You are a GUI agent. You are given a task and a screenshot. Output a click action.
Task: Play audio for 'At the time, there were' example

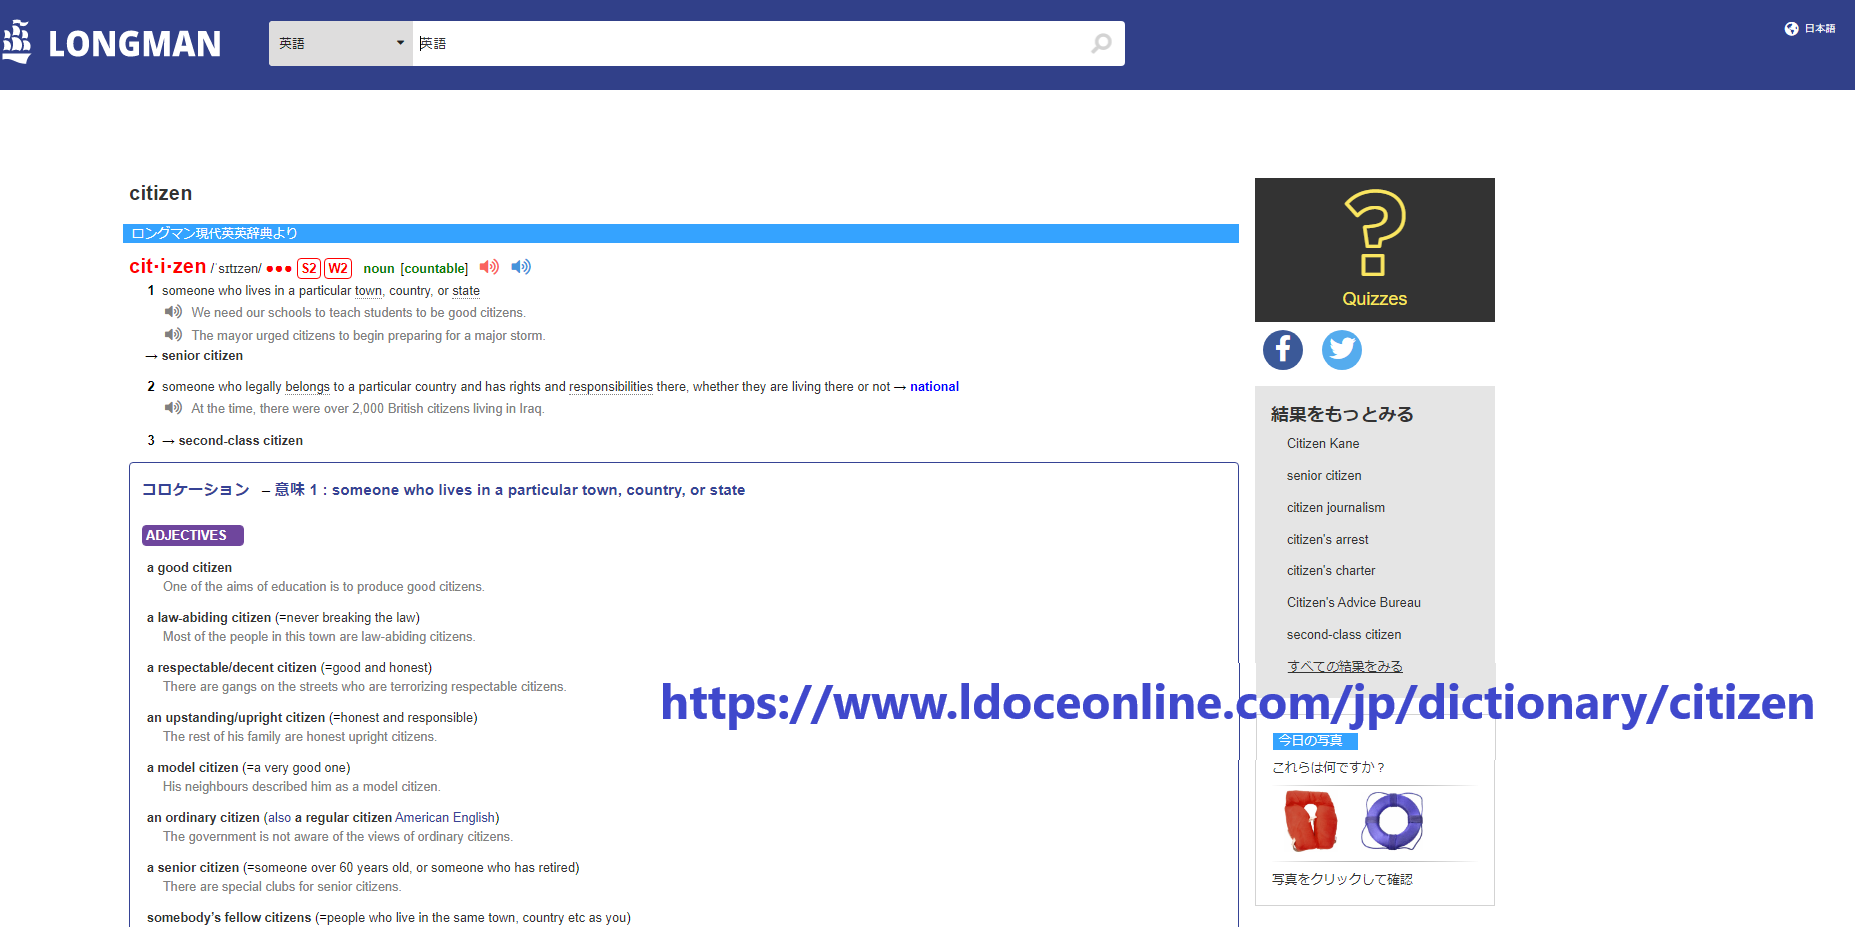point(173,408)
